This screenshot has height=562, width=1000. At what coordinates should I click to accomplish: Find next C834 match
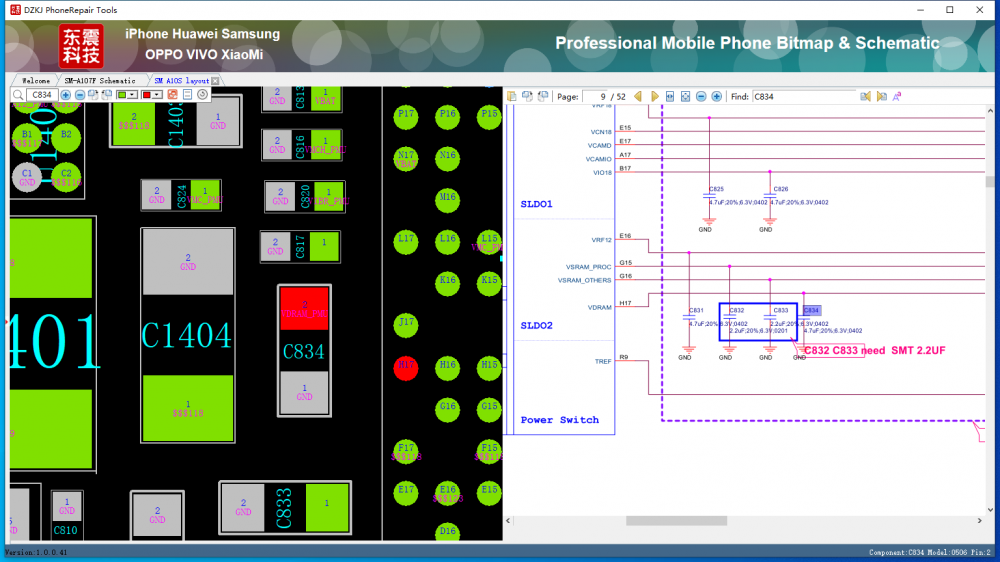[x=881, y=96]
